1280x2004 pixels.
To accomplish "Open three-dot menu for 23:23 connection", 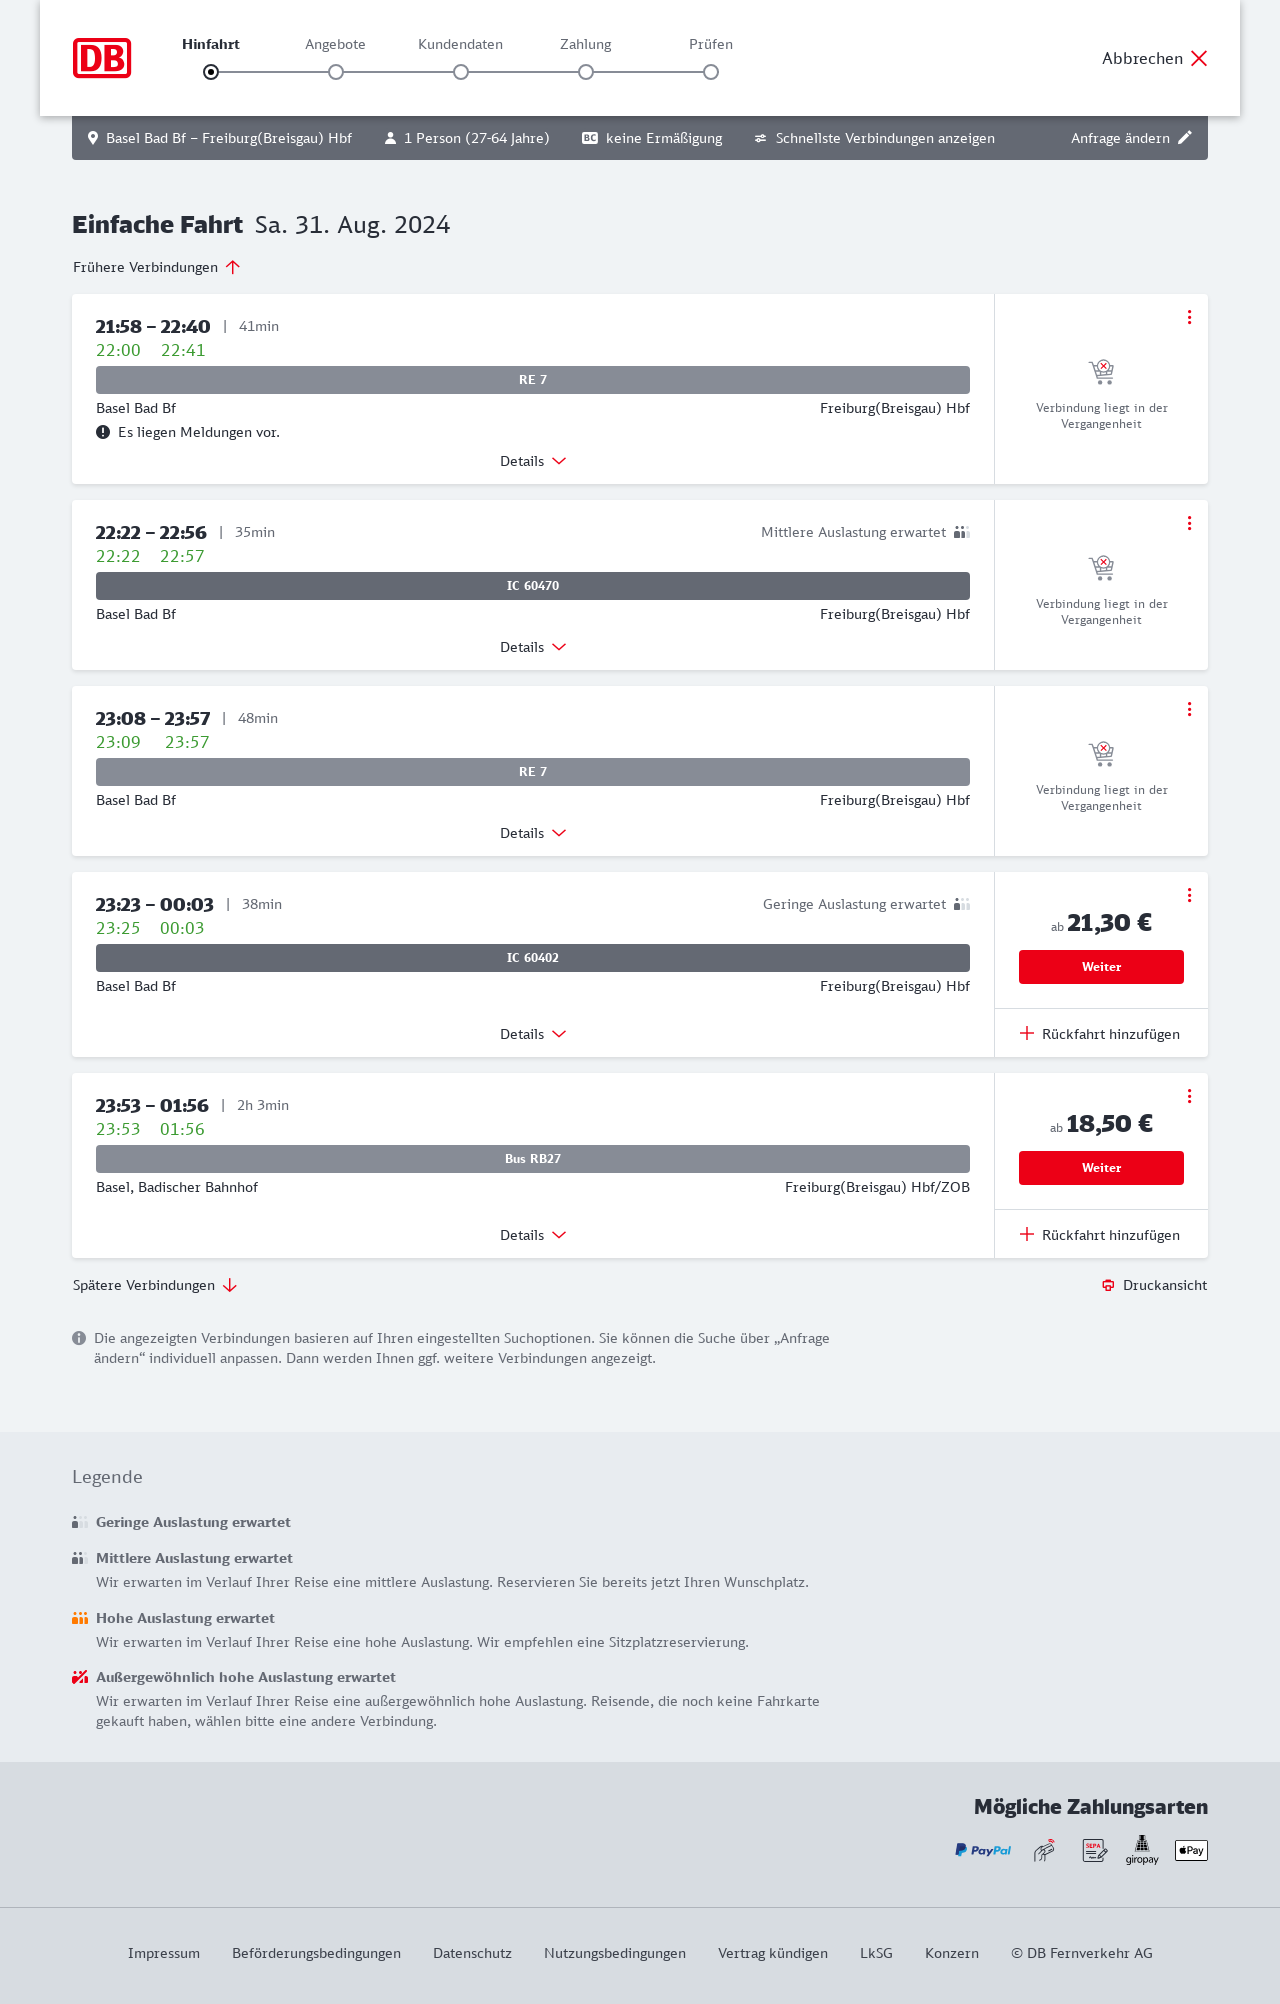I will (1189, 895).
